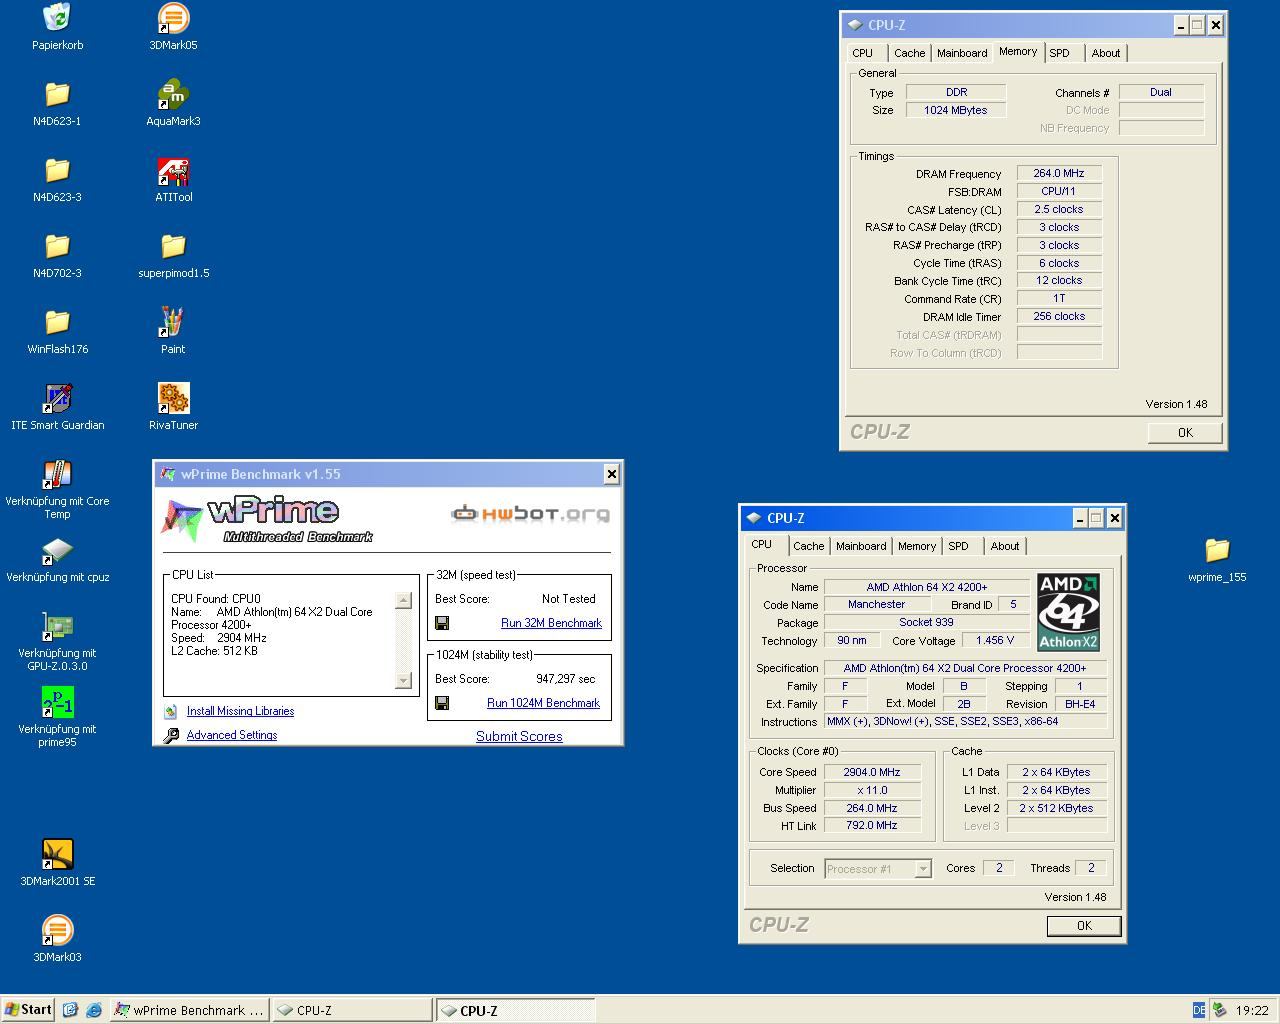This screenshot has width=1280, height=1024.
Task: Open About tab in lower CPU-Z
Action: coord(1005,546)
